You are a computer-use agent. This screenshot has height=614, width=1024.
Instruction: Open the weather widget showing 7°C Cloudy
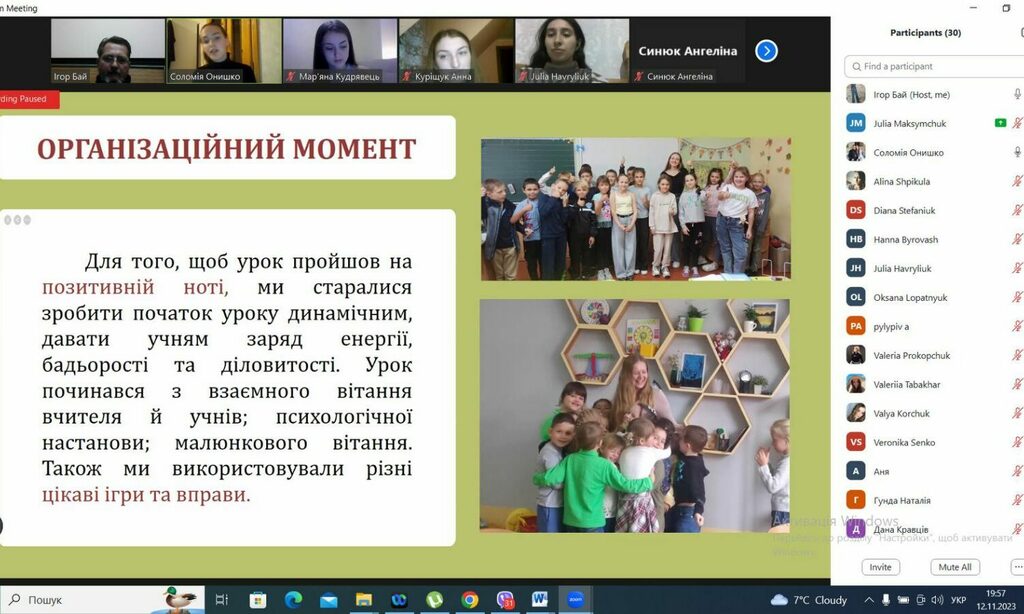(x=810, y=600)
